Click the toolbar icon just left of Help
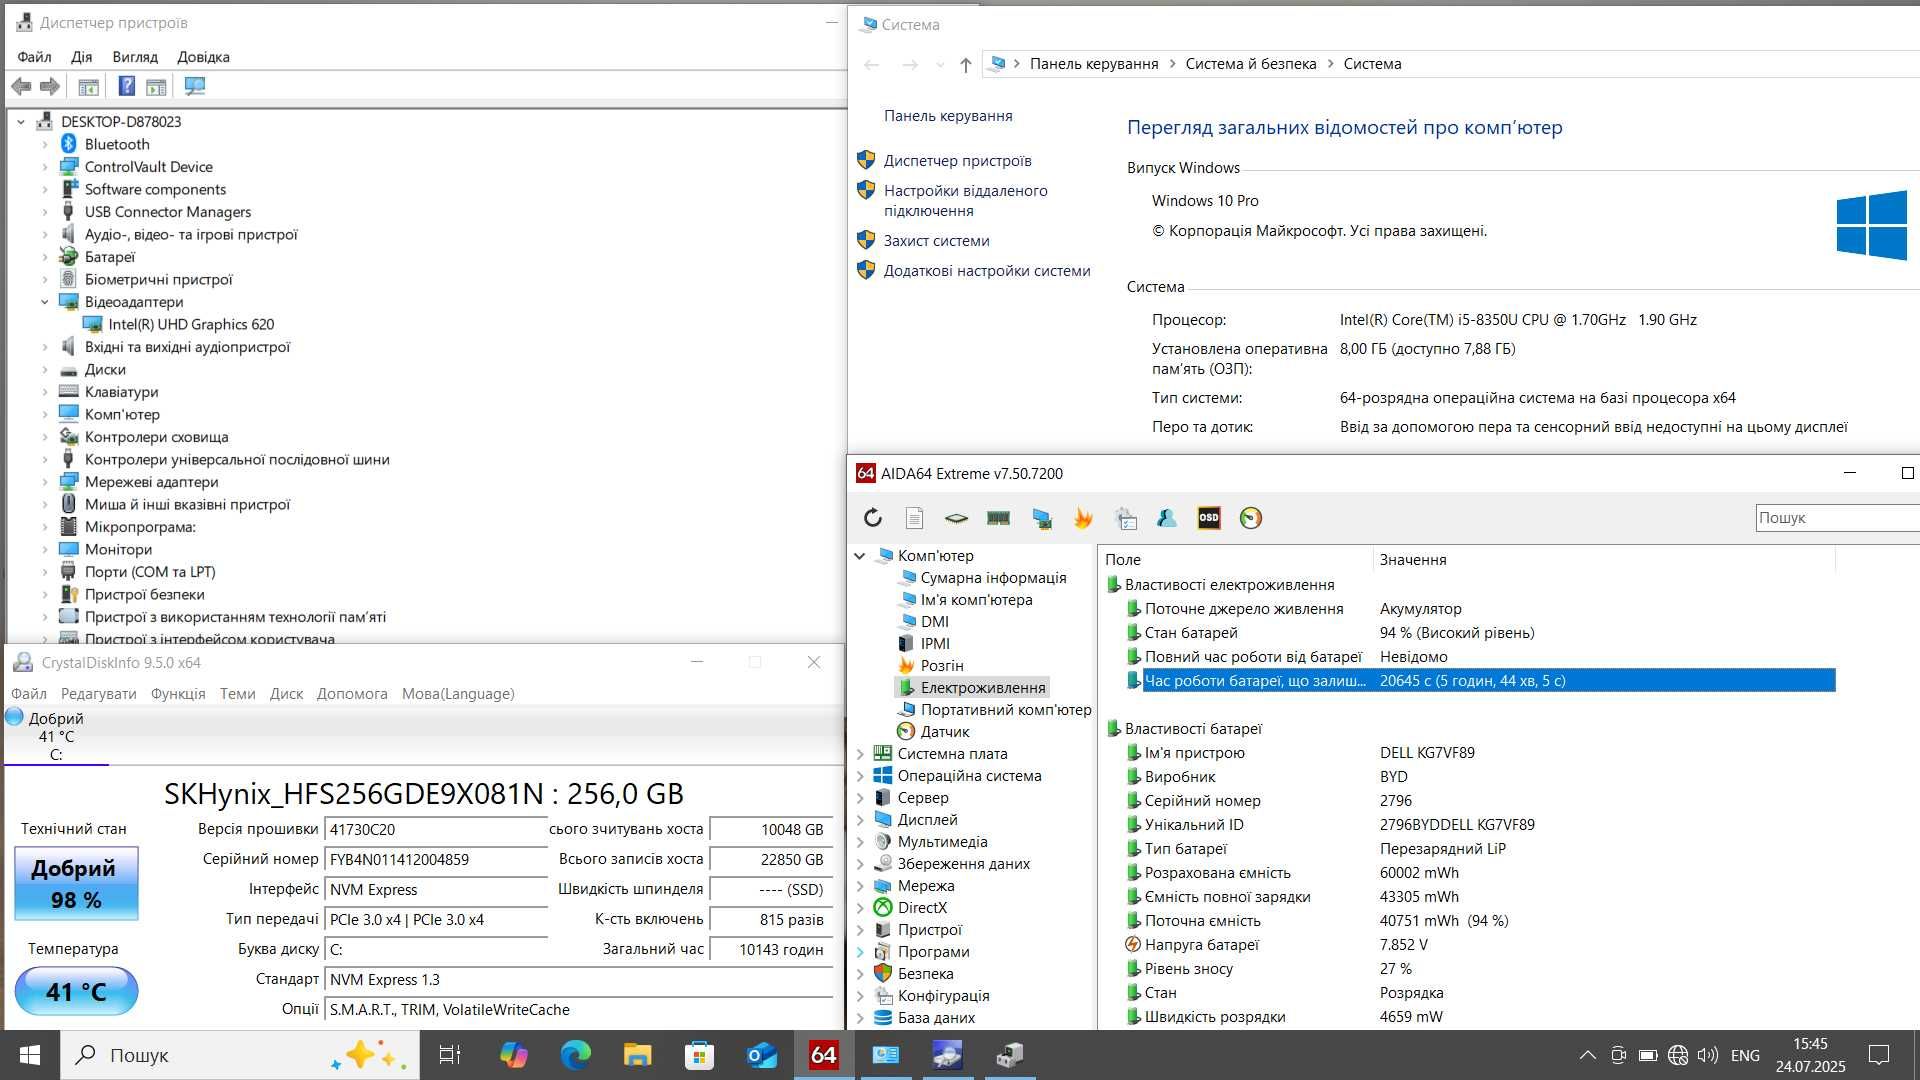Viewport: 1920px width, 1080px height. click(88, 87)
